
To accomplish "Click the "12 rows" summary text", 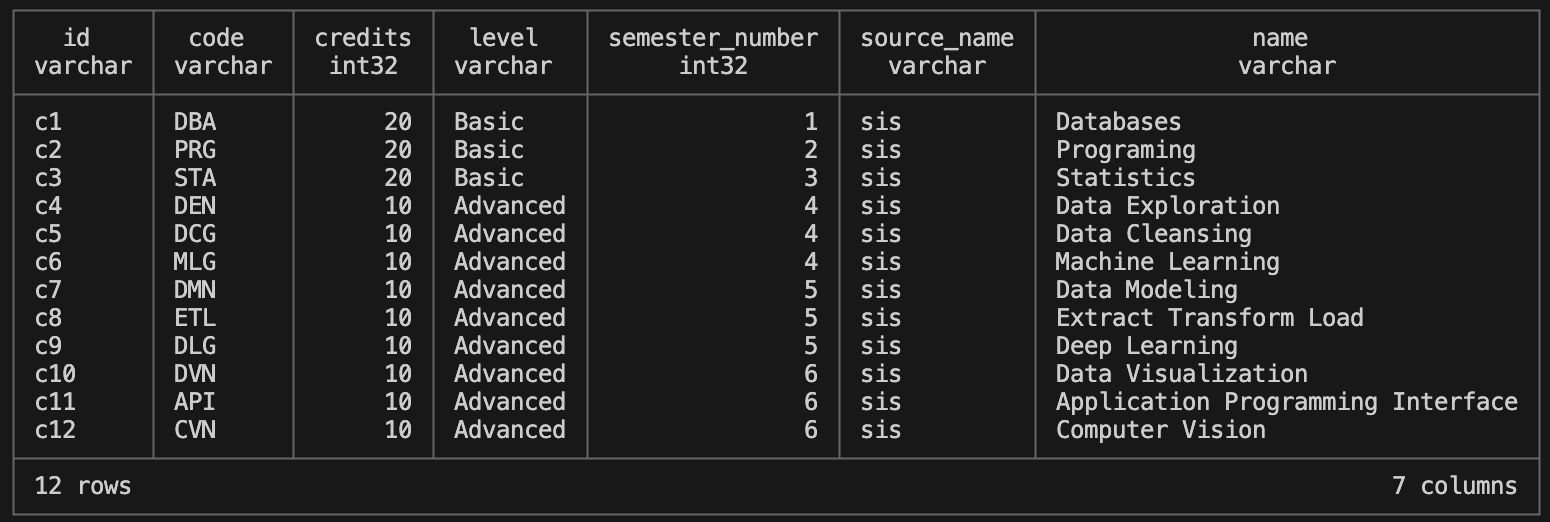I will point(83,486).
